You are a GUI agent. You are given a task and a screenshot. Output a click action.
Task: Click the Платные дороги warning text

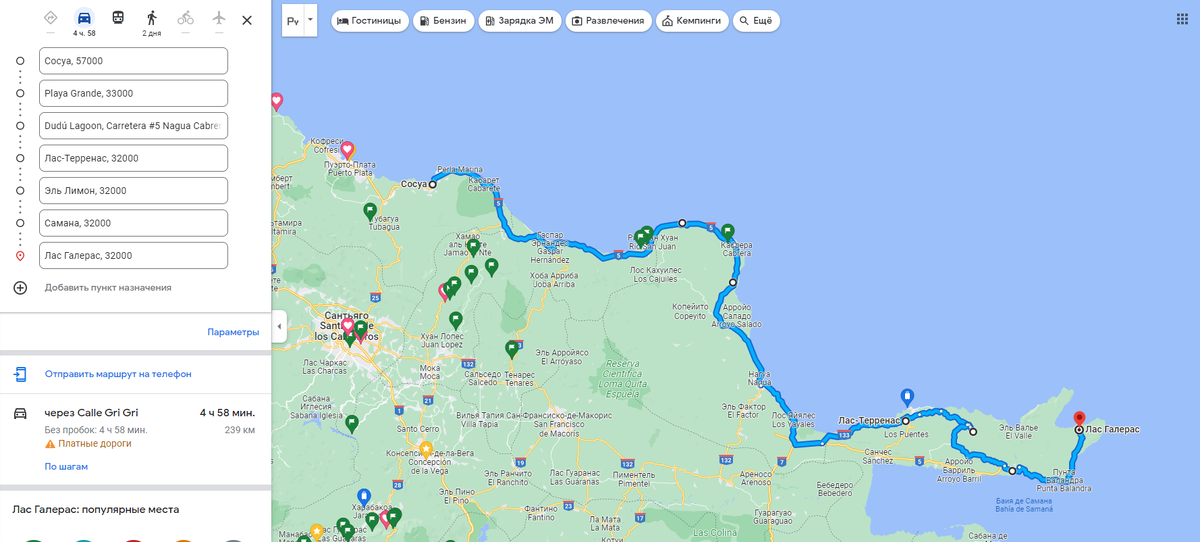(x=95, y=443)
